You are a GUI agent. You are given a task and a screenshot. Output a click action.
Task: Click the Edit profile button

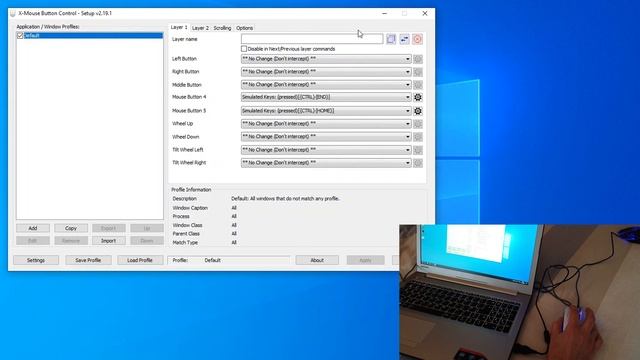coord(33,241)
